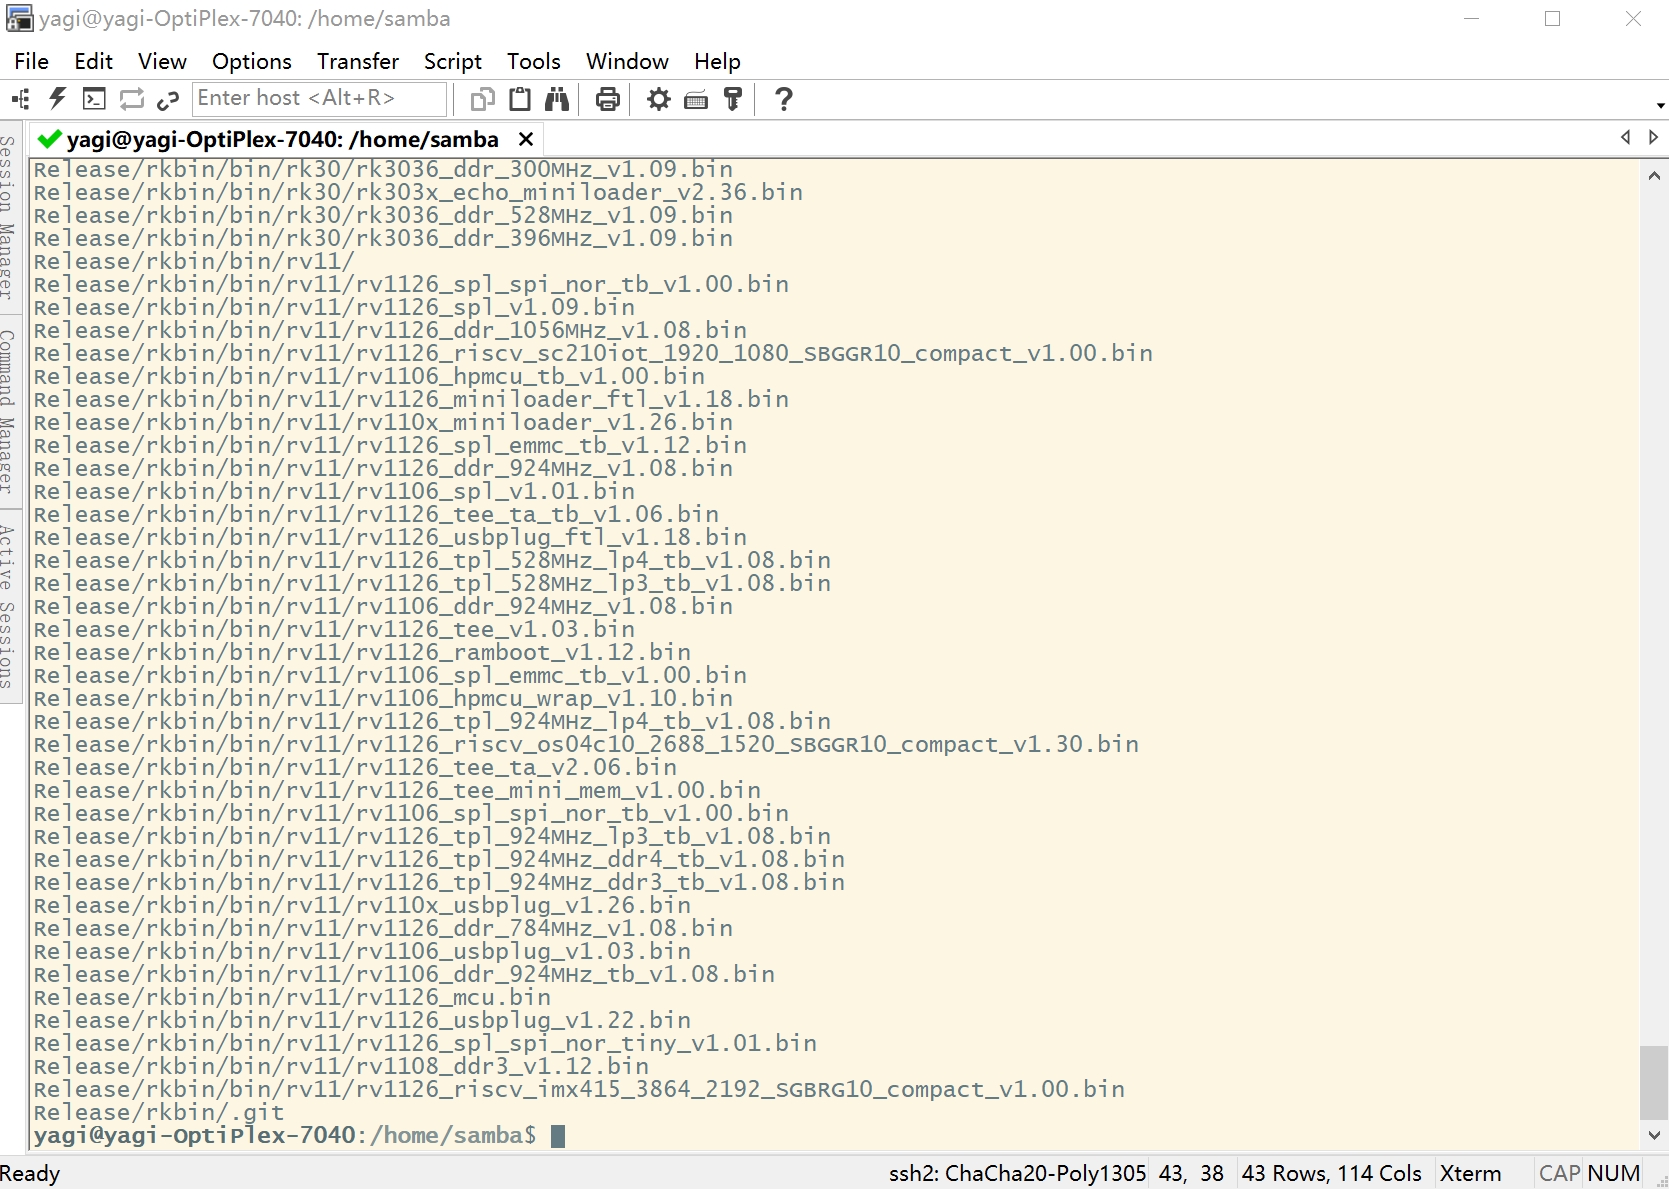This screenshot has width=1669, height=1189.
Task: Click the terminal scrollbar up arrow
Action: tap(1654, 176)
